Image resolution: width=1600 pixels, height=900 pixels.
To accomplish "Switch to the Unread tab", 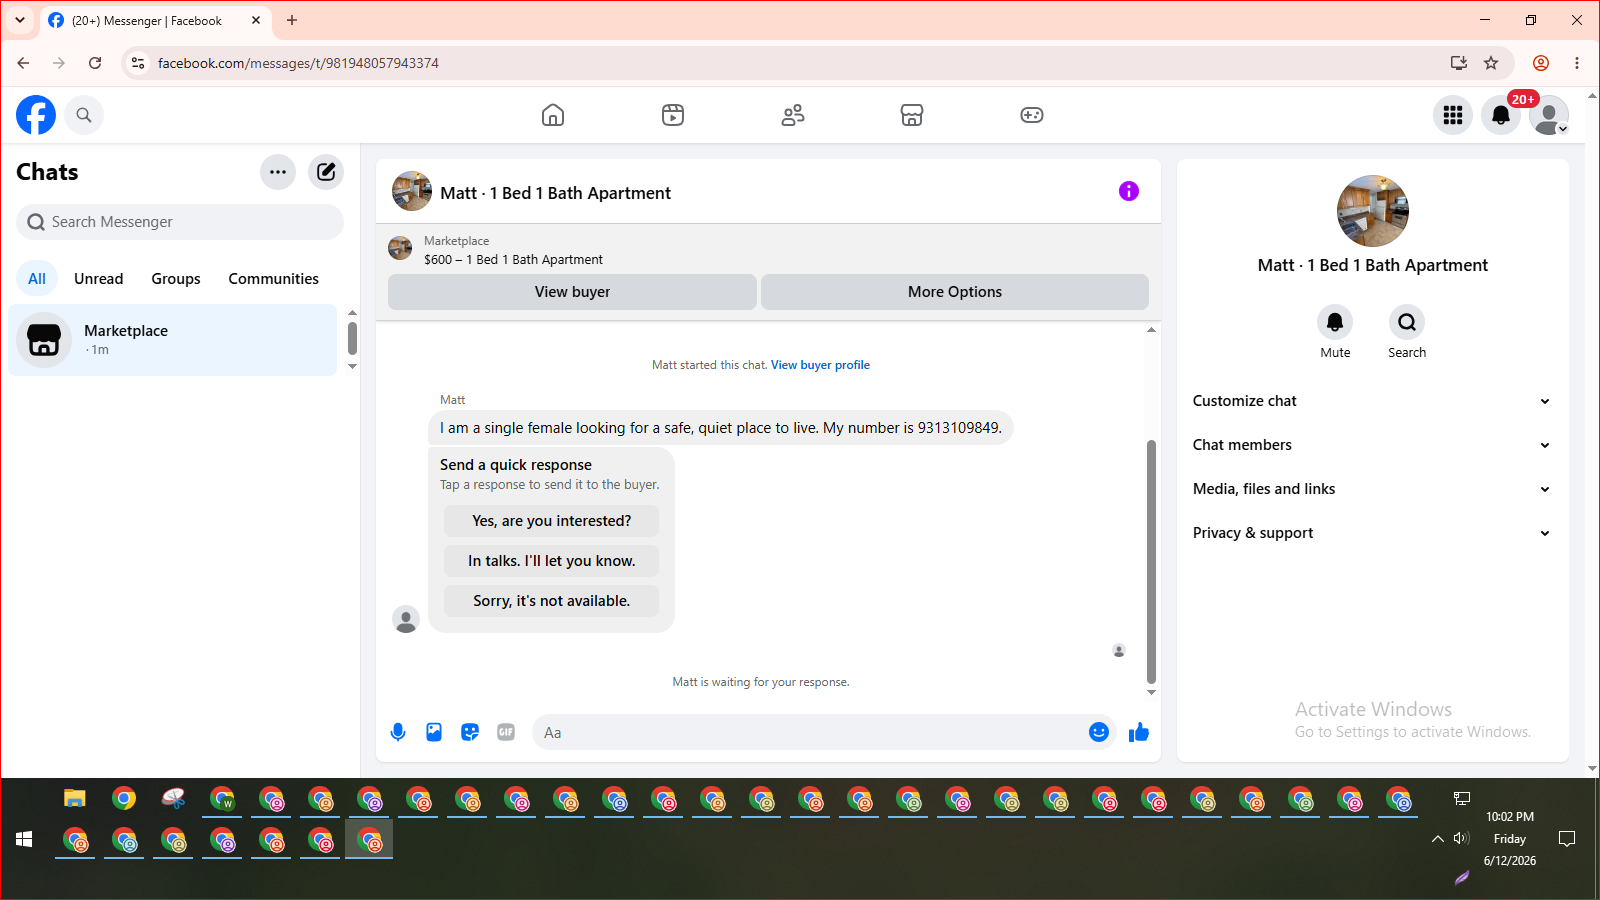I will coord(99,279).
